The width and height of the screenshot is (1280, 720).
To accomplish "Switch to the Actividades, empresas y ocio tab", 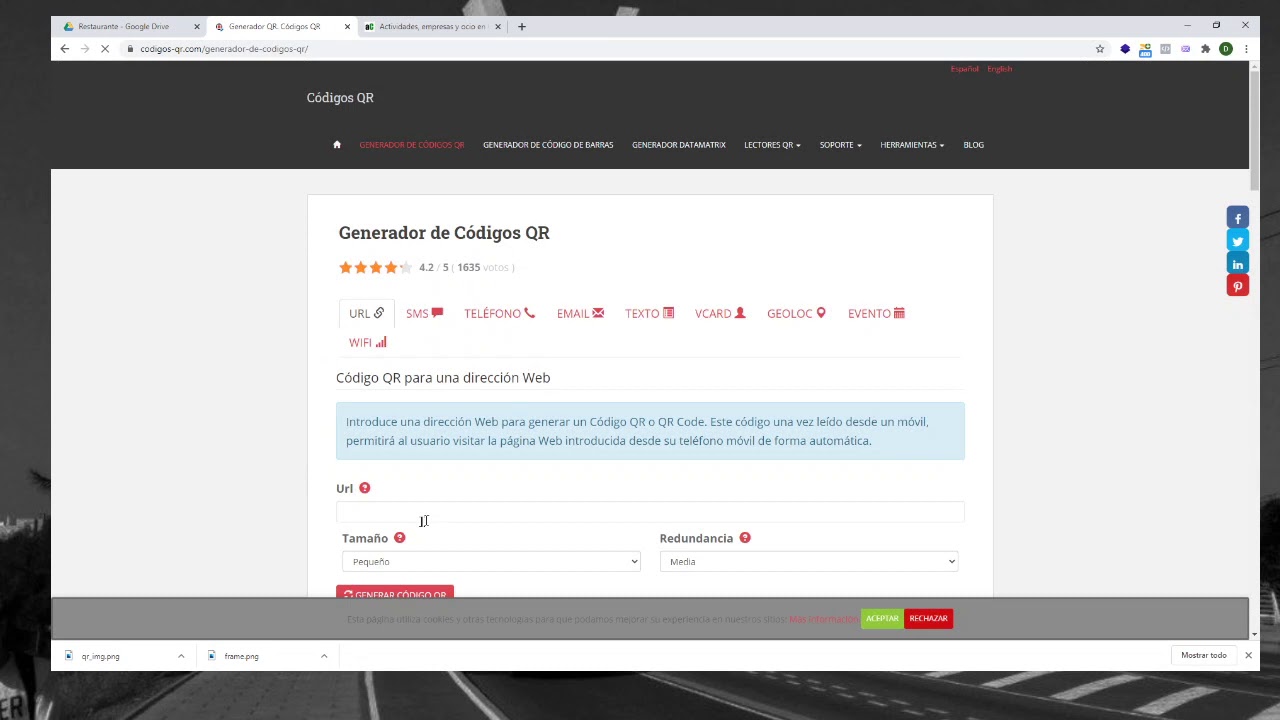I will [x=432, y=27].
